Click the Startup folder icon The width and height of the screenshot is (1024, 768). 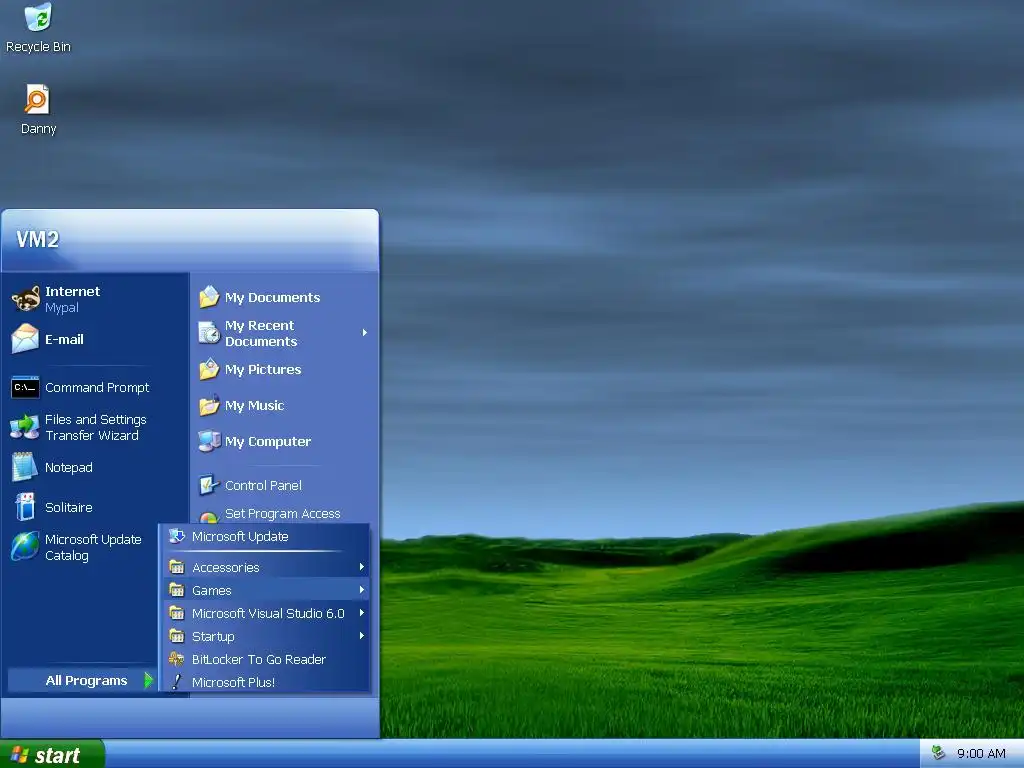(x=176, y=635)
